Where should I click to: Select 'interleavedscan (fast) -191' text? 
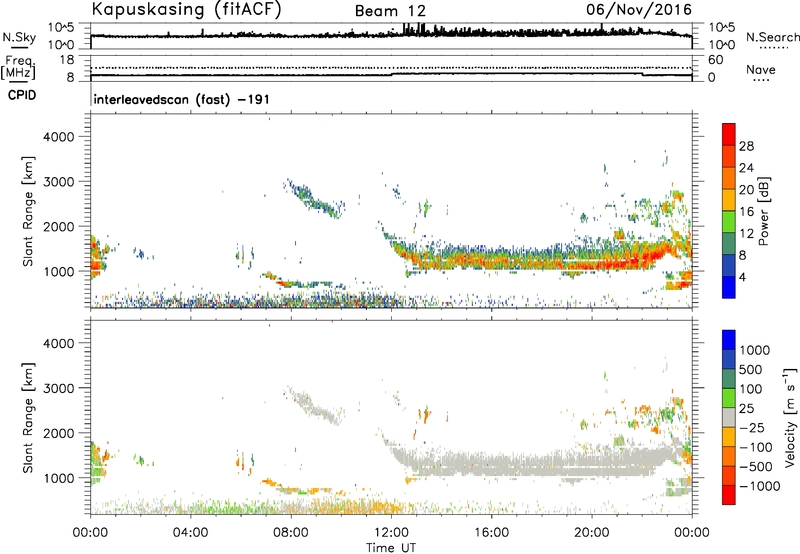click(x=182, y=99)
